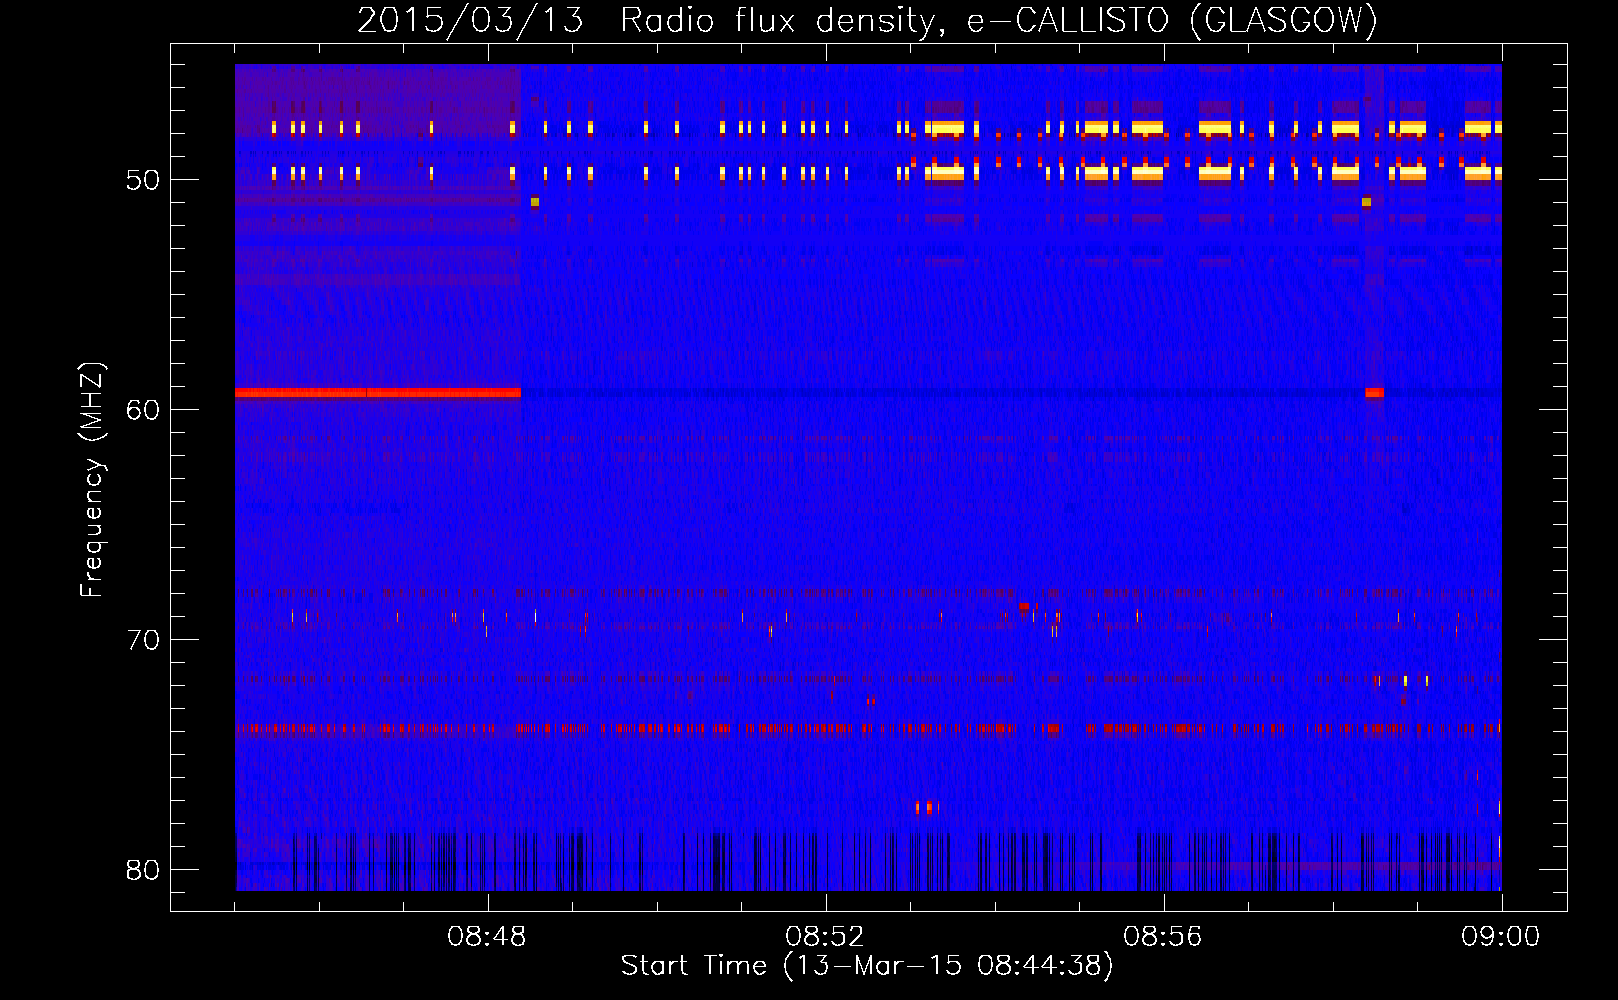
Task: Select the 08:52 time tick label
Action: coord(825,937)
